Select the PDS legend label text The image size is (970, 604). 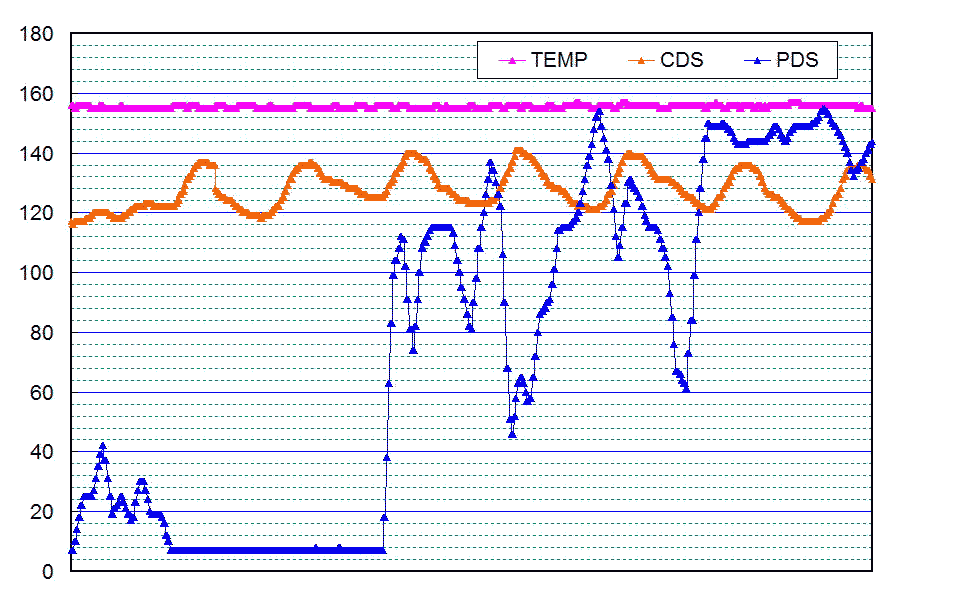[x=797, y=61]
